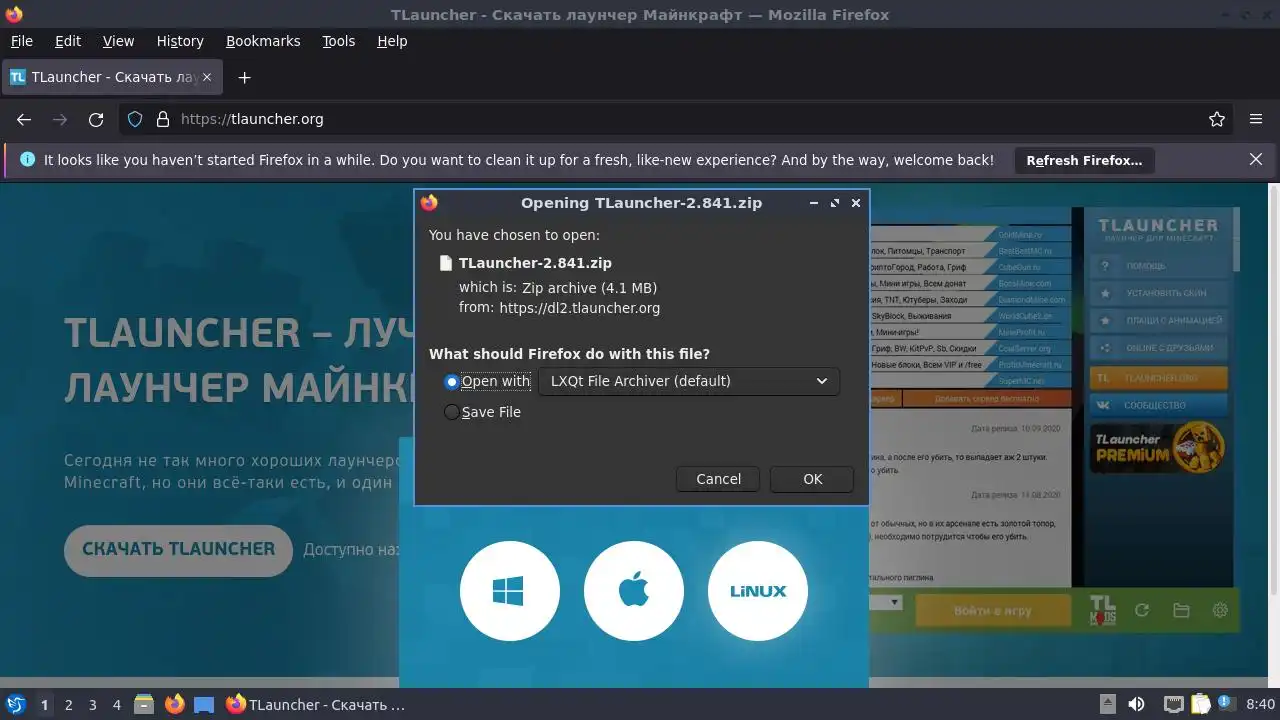Go back to the previous page

point(24,119)
